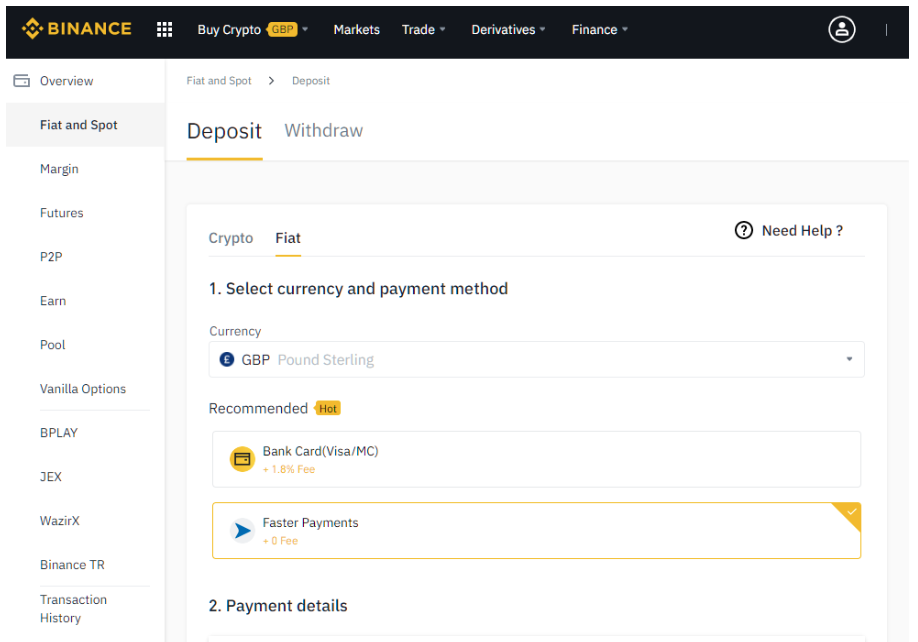This screenshot has height=642, width=918.
Task: Open the Markets page
Action: tap(357, 29)
